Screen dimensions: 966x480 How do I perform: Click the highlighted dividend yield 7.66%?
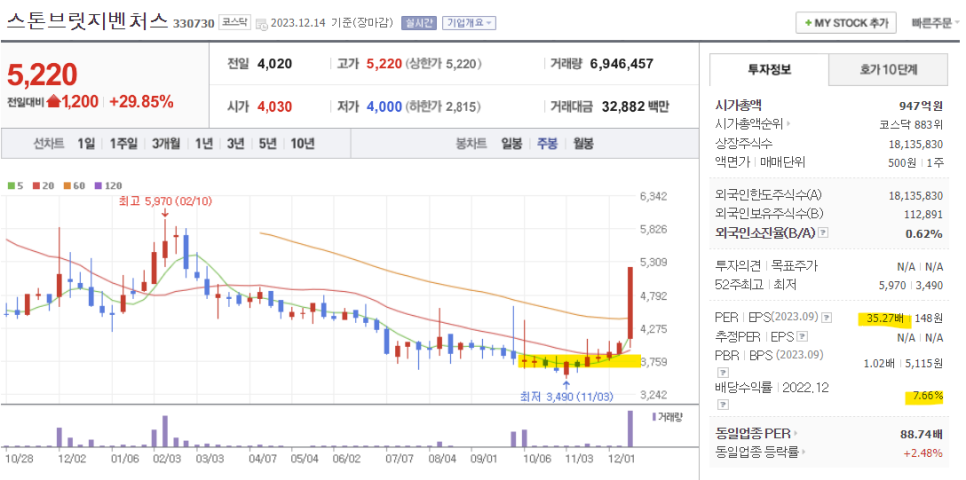(927, 396)
